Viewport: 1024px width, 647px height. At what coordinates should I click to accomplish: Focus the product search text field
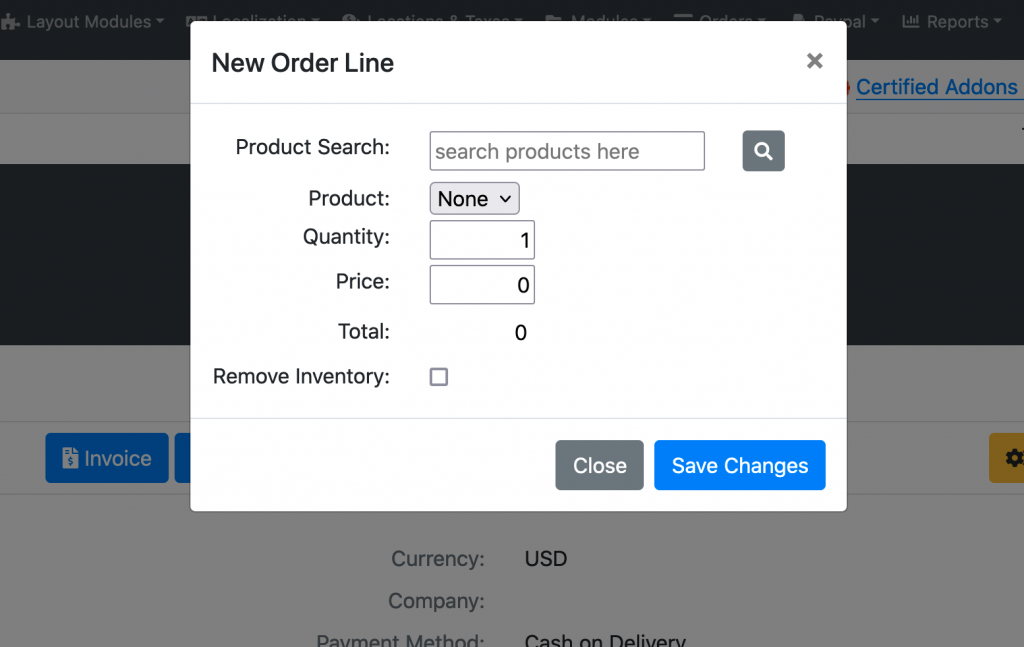point(567,151)
